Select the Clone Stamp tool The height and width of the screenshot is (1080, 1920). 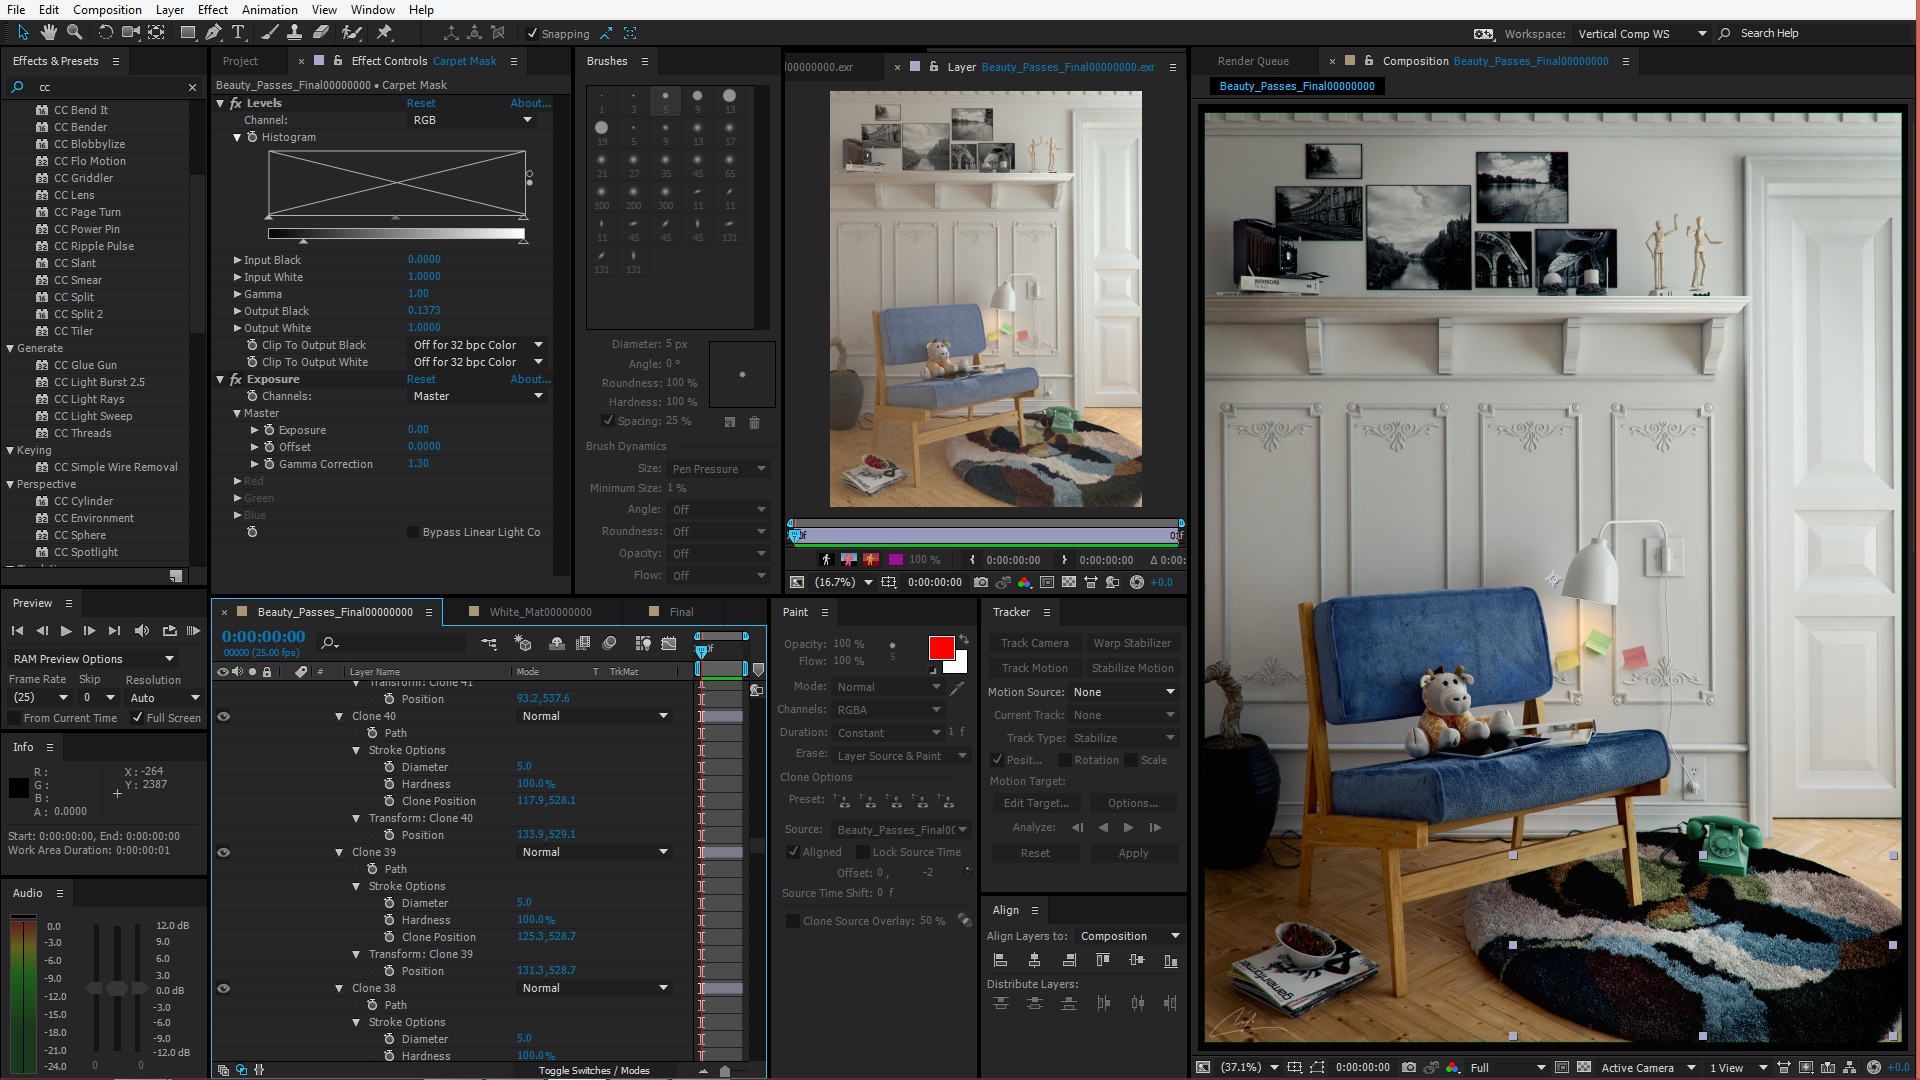[294, 33]
